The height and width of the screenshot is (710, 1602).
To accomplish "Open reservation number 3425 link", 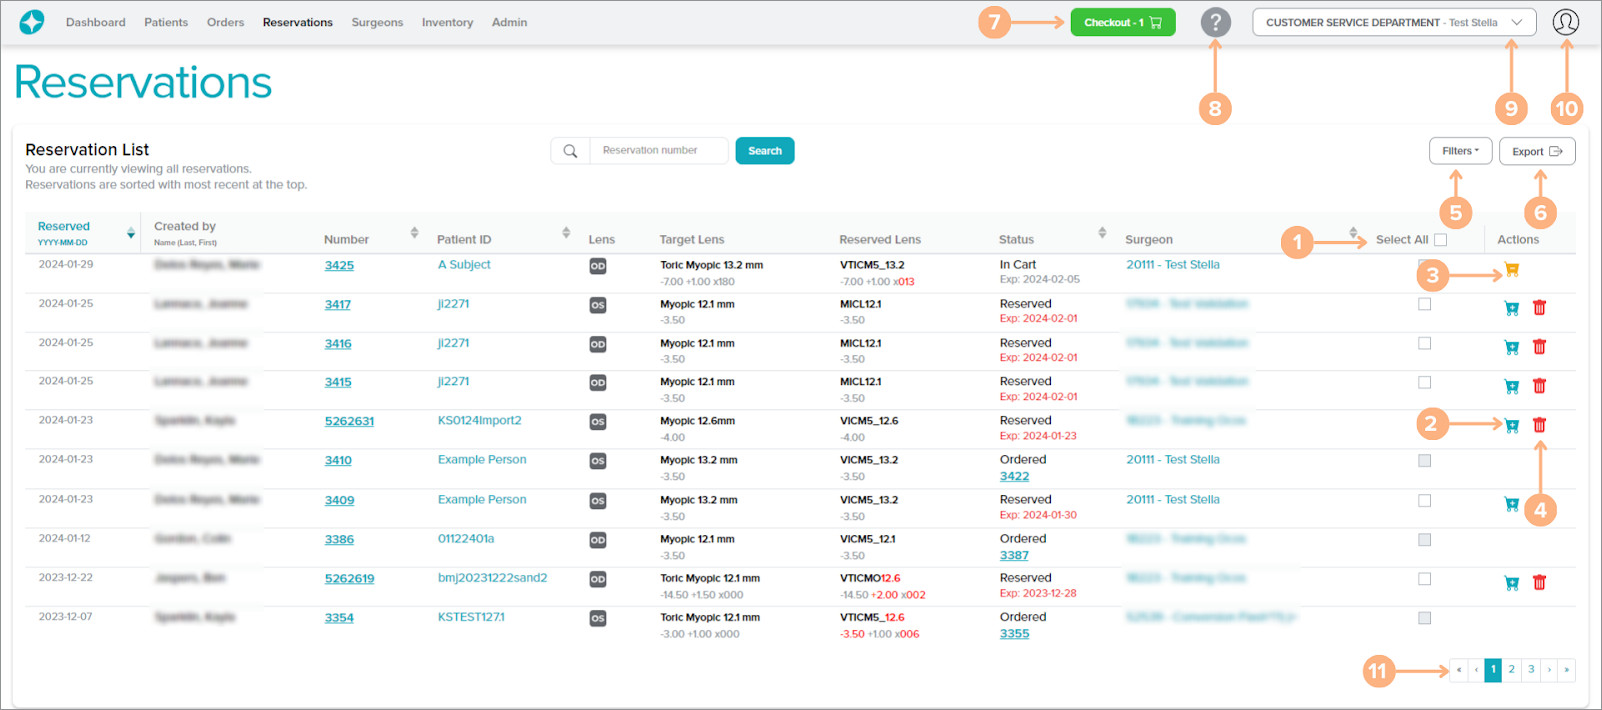I will coord(339,266).
